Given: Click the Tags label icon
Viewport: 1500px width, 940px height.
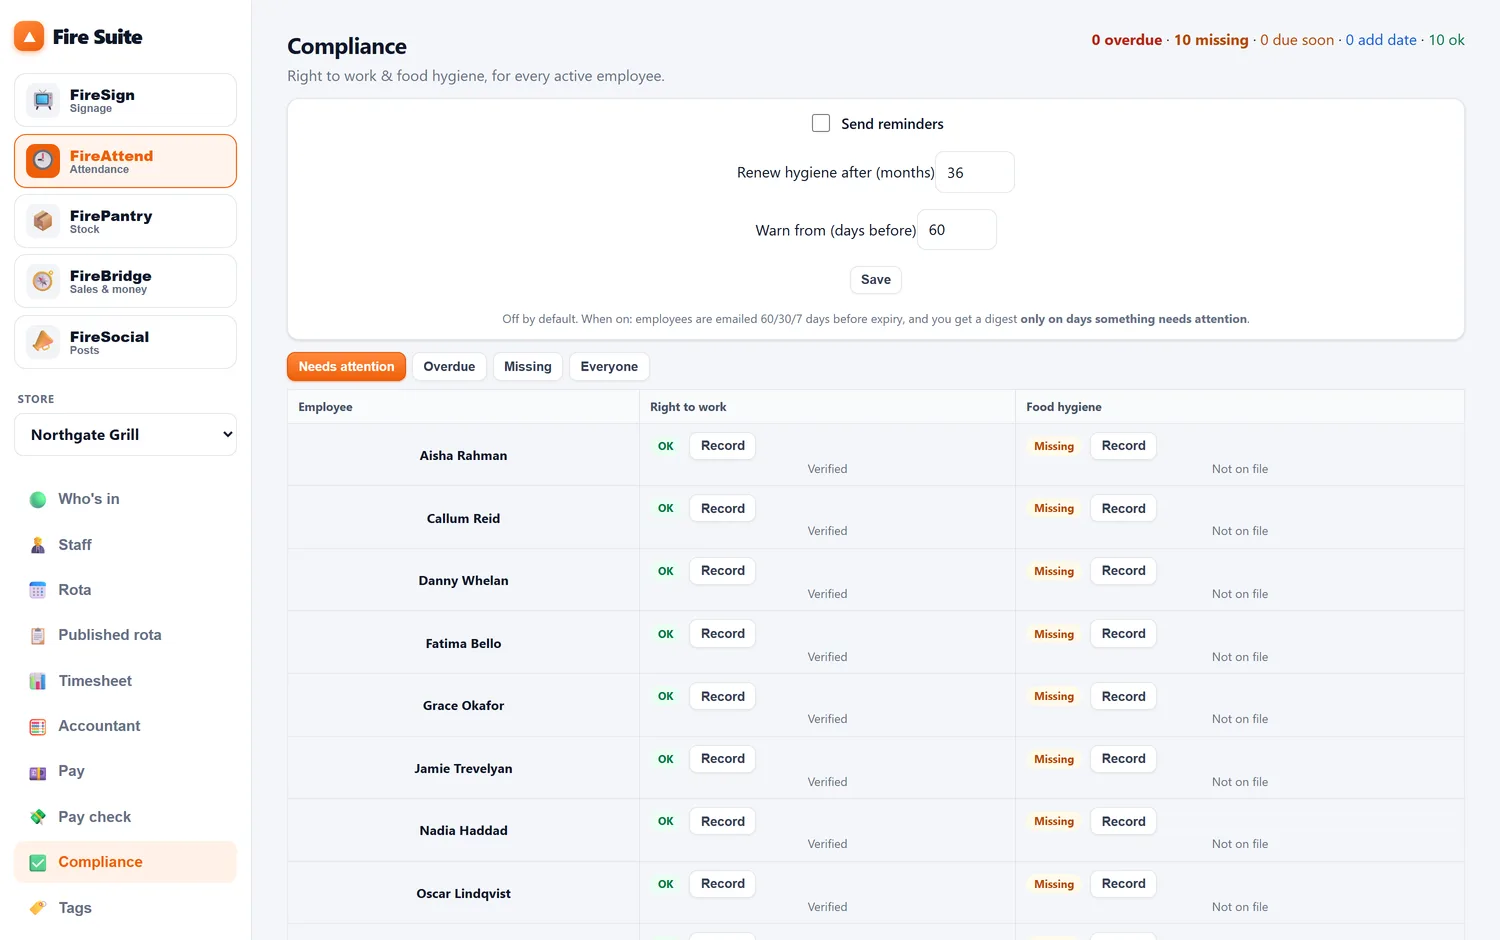Looking at the screenshot, I should click(38, 908).
